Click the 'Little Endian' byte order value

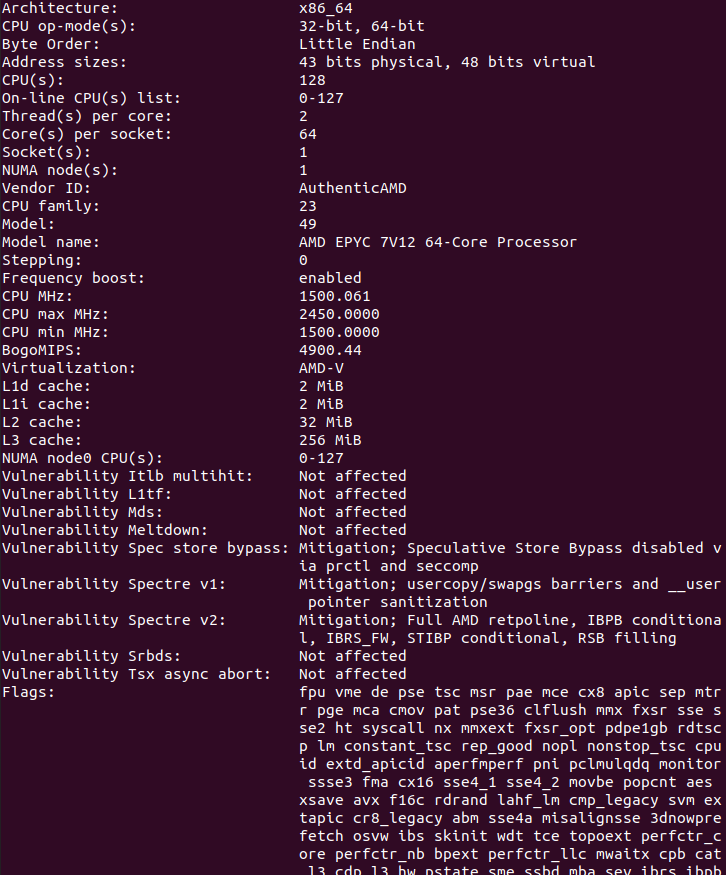357,44
